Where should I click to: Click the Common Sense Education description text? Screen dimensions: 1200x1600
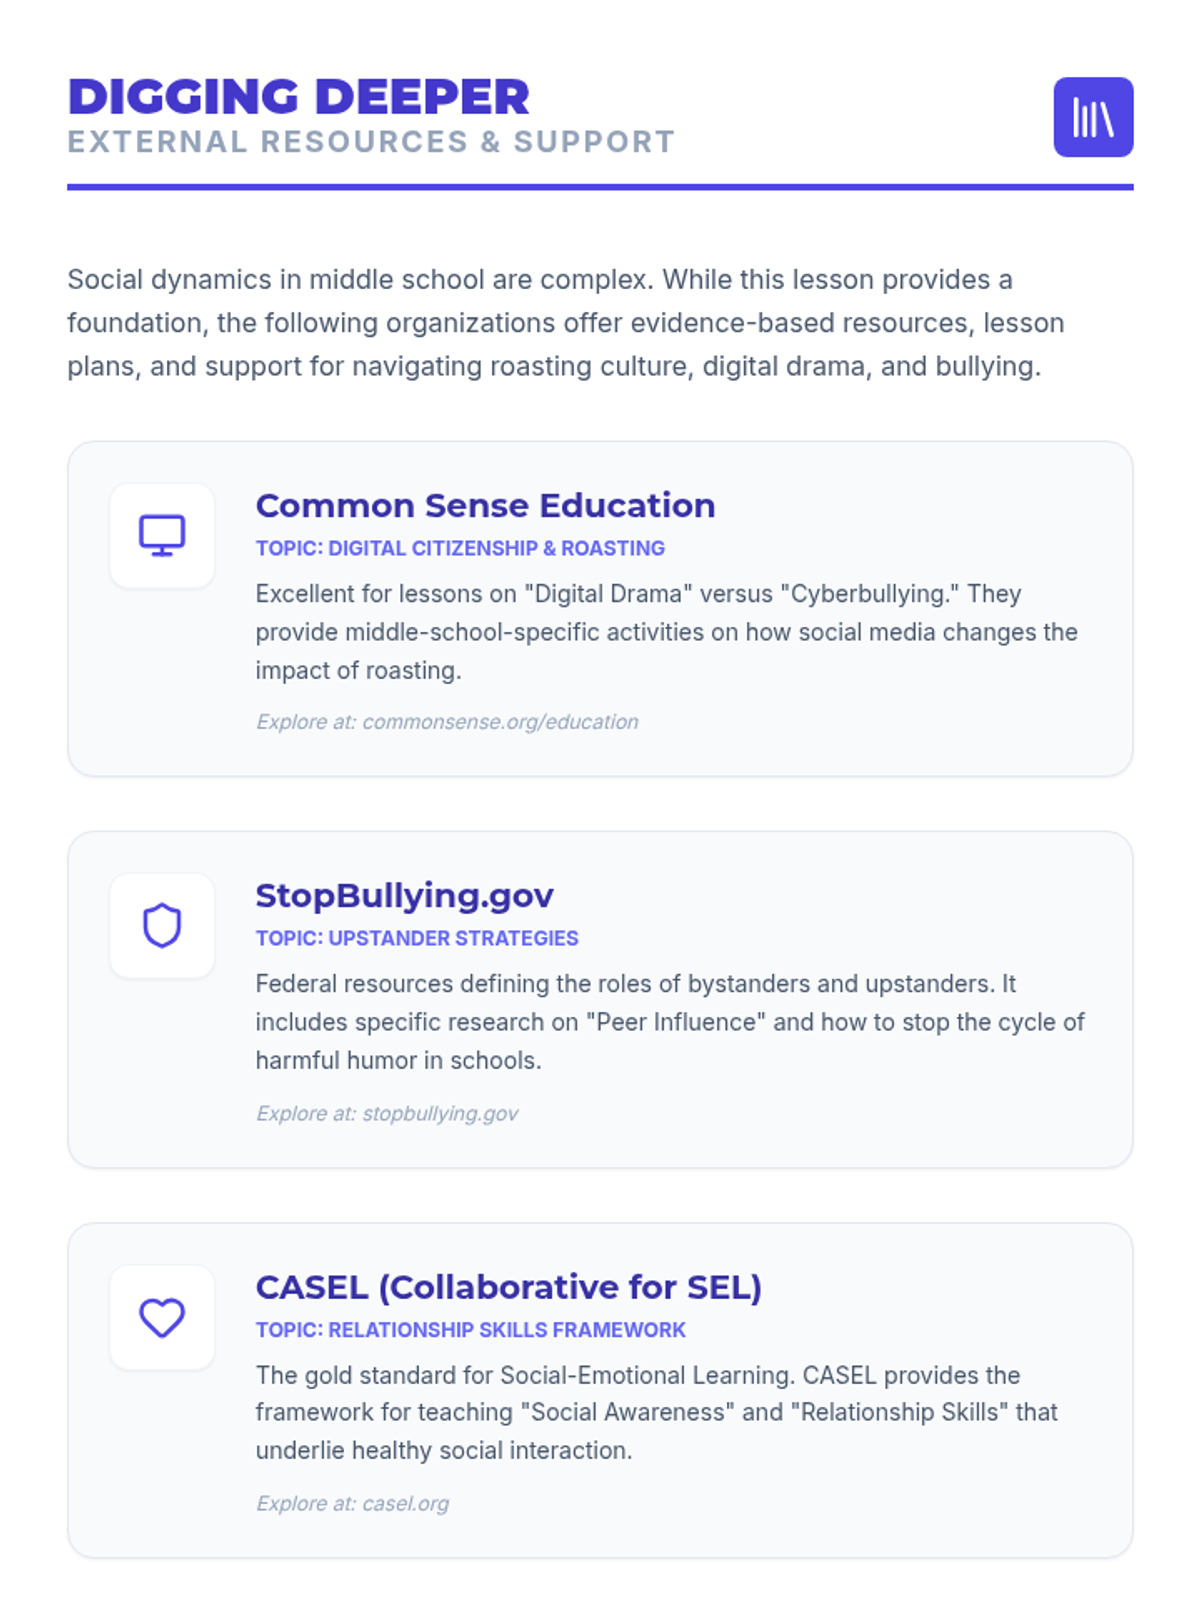coord(665,632)
